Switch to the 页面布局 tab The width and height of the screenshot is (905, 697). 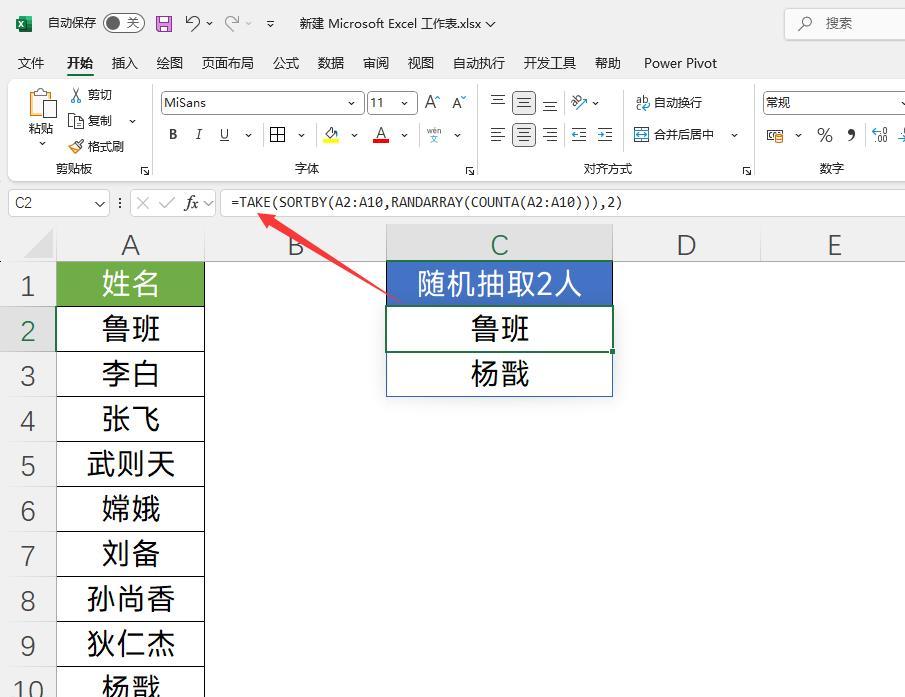point(227,63)
